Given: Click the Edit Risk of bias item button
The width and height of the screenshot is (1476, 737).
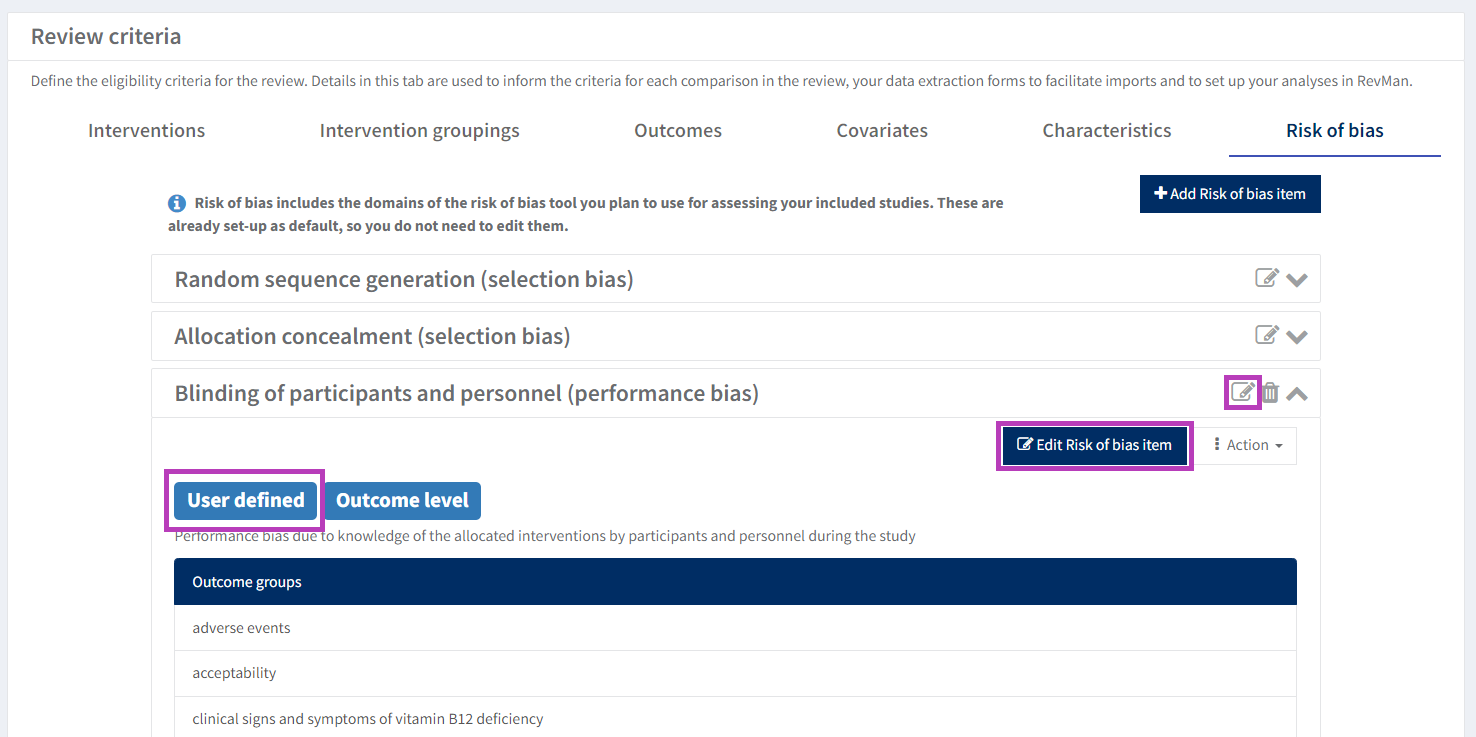Looking at the screenshot, I should click(x=1094, y=445).
